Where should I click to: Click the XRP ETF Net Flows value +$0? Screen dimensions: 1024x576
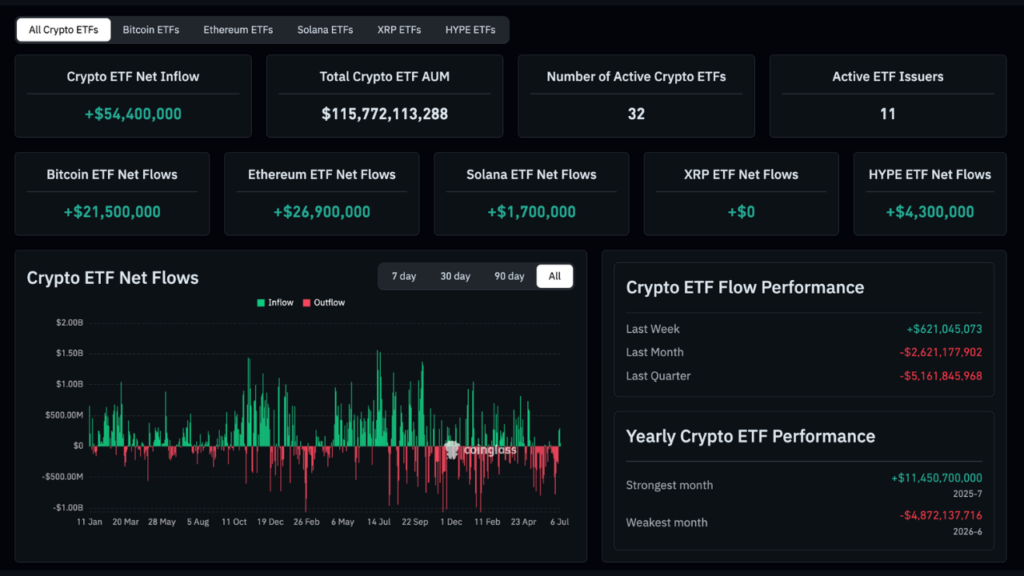coord(741,212)
